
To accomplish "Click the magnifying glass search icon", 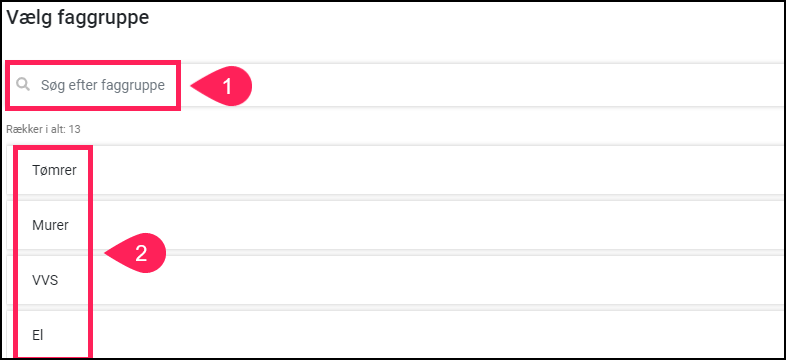I will click(23, 84).
